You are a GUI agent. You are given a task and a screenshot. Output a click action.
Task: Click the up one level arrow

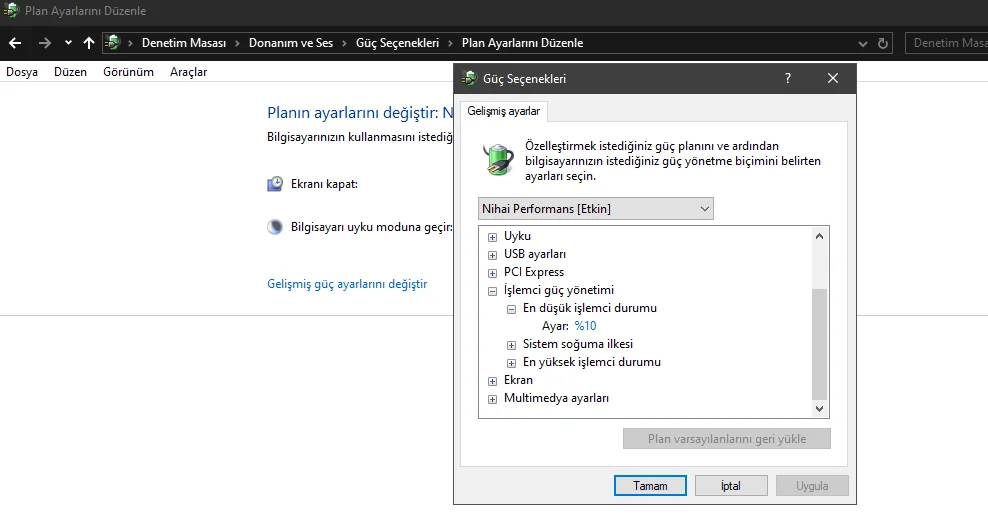tap(89, 43)
